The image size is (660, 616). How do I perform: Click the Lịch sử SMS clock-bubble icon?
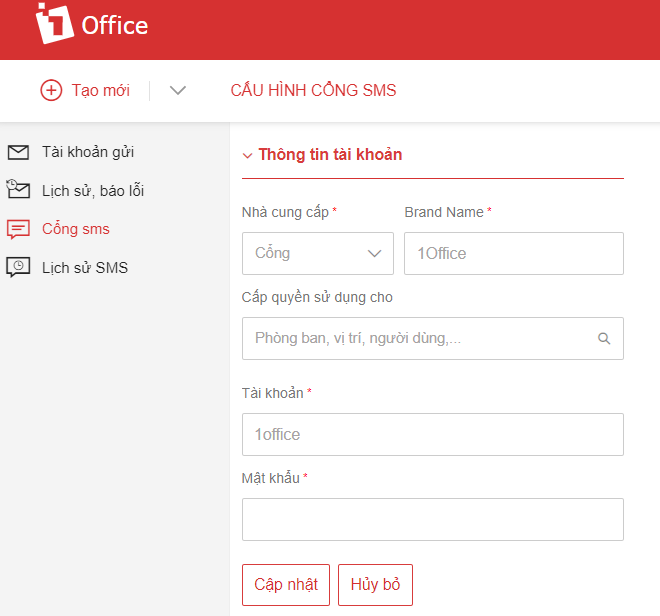pos(18,267)
